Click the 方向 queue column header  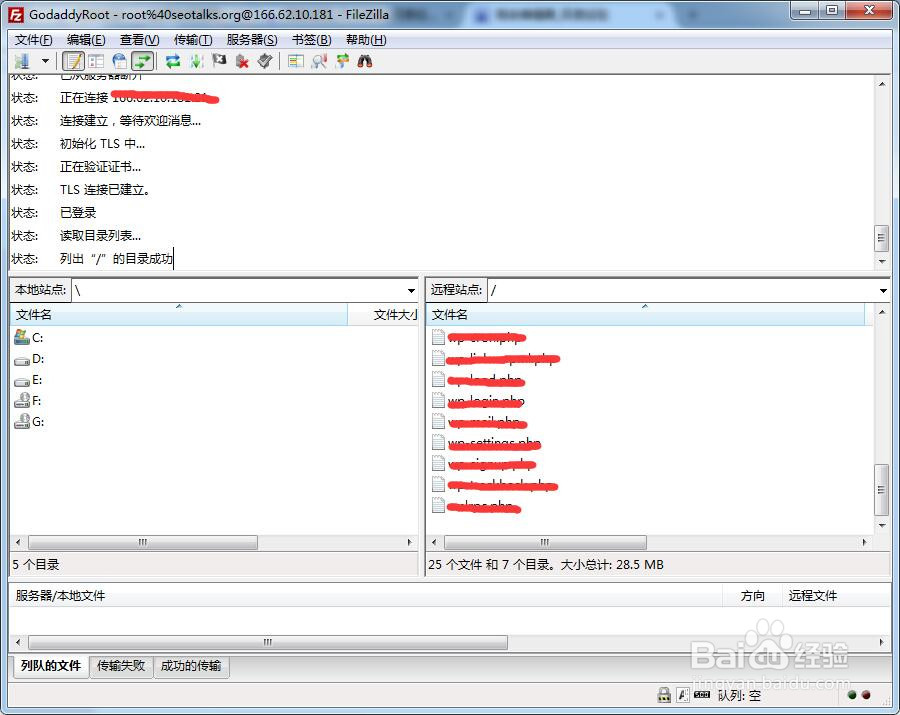tap(752, 596)
